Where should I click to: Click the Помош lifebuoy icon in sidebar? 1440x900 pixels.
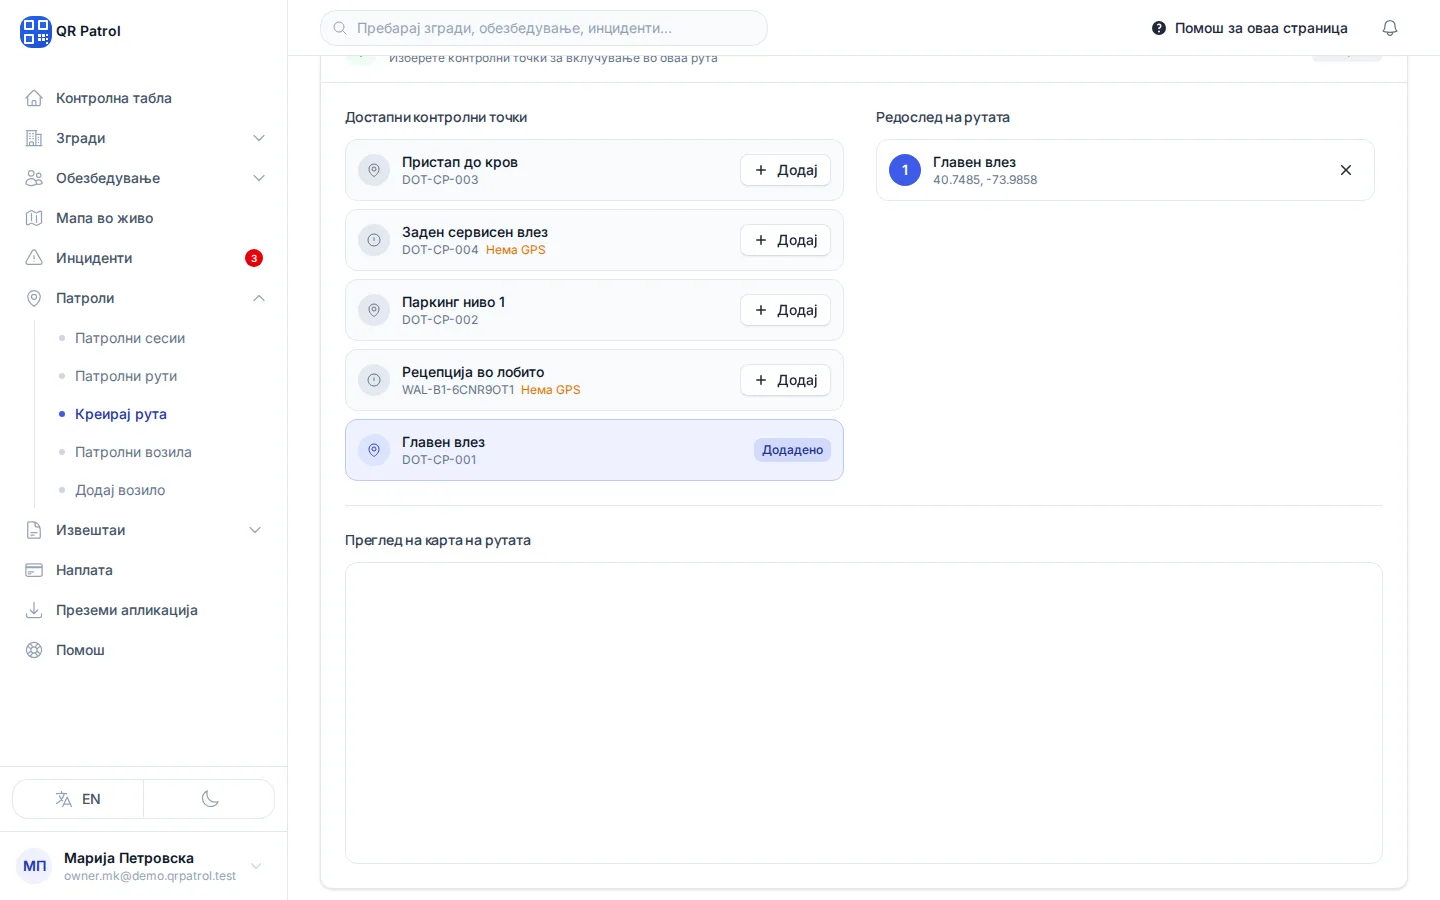coord(34,650)
